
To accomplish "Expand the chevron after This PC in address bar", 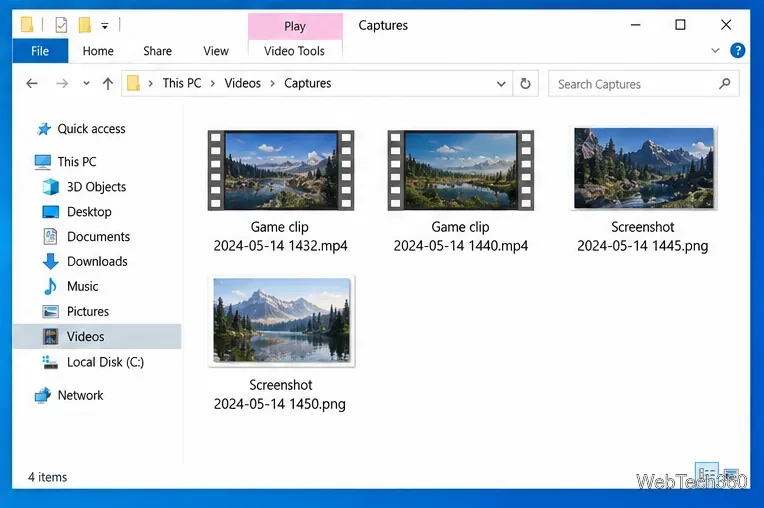I will tap(213, 84).
